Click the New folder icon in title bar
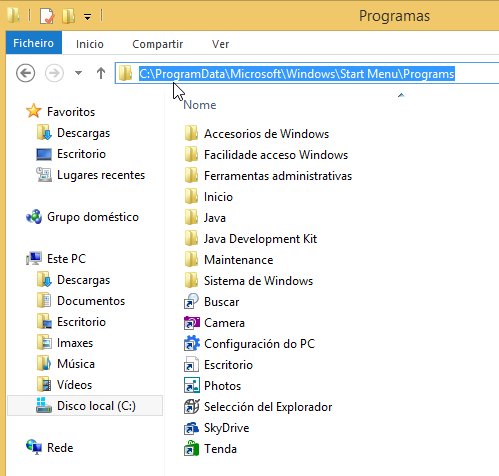Screen dimensions: 499x476 (69, 16)
